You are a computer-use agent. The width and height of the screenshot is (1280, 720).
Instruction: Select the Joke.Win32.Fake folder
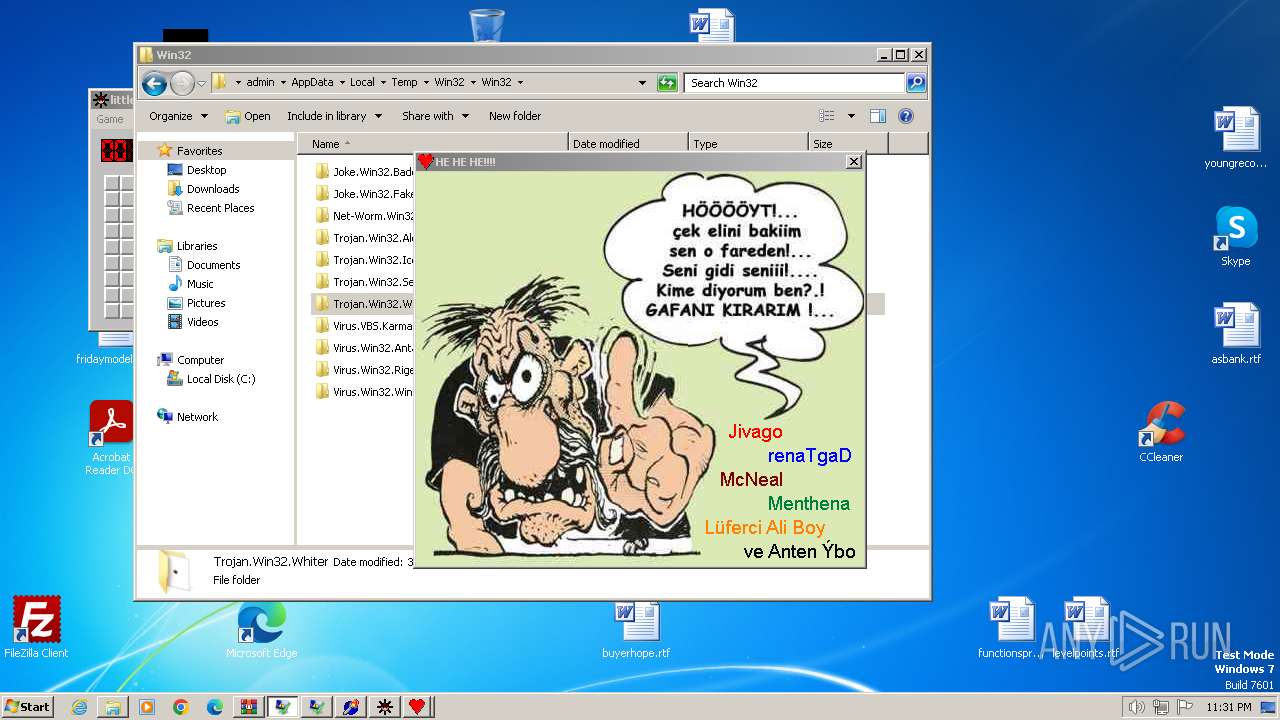pyautogui.click(x=364, y=194)
